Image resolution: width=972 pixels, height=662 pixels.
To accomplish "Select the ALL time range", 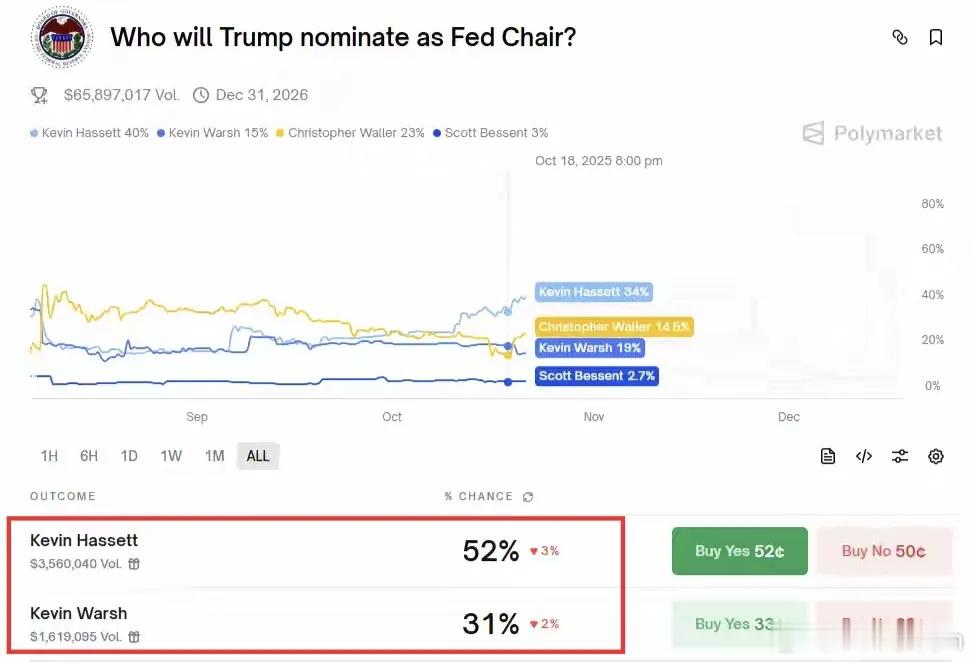I will pos(258,456).
